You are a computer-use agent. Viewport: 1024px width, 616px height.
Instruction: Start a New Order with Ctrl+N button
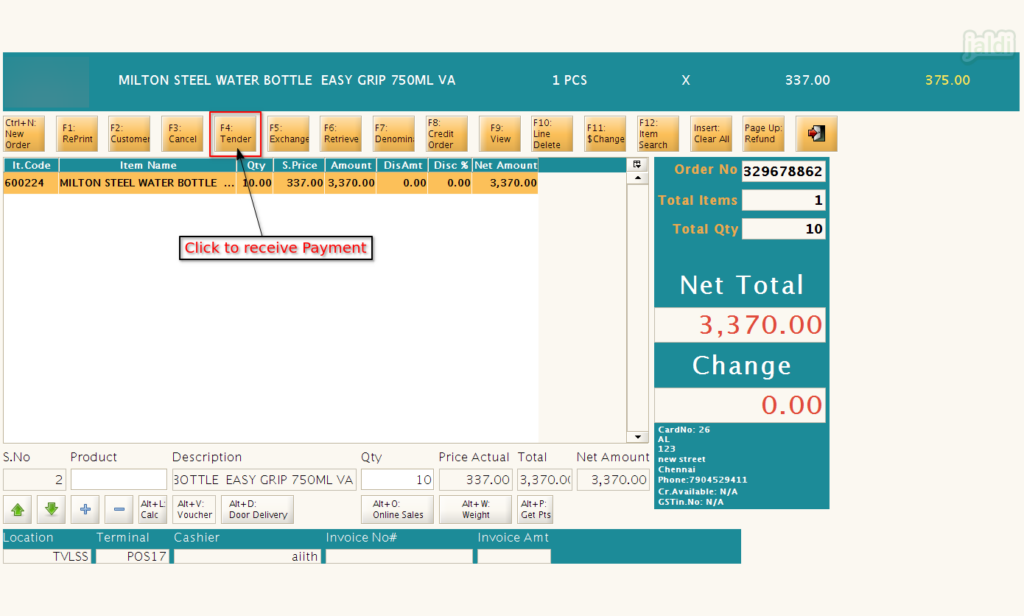(24, 133)
